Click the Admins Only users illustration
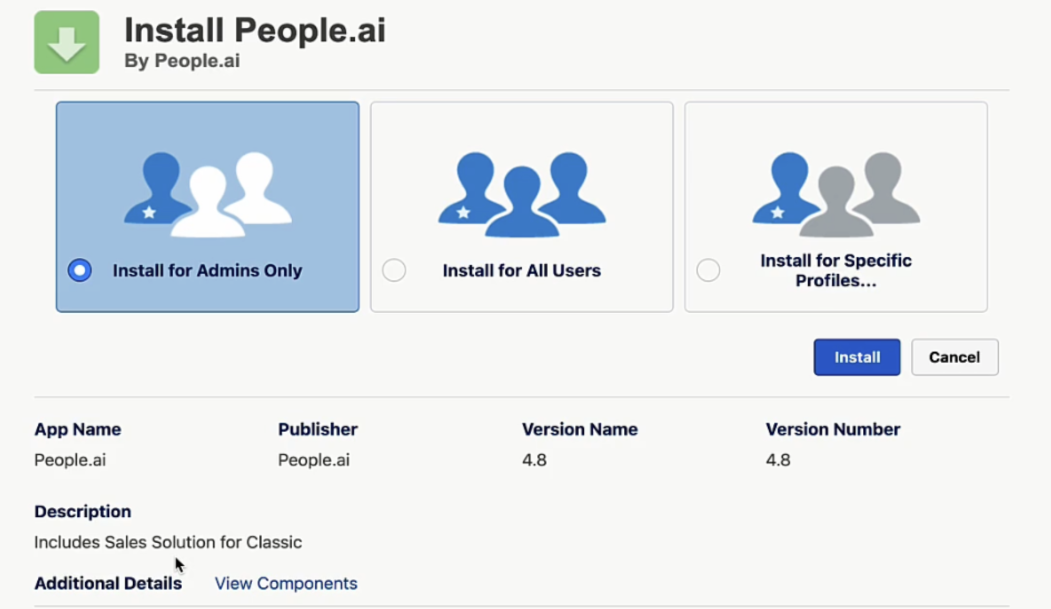This screenshot has height=609, width=1051. pyautogui.click(x=208, y=194)
